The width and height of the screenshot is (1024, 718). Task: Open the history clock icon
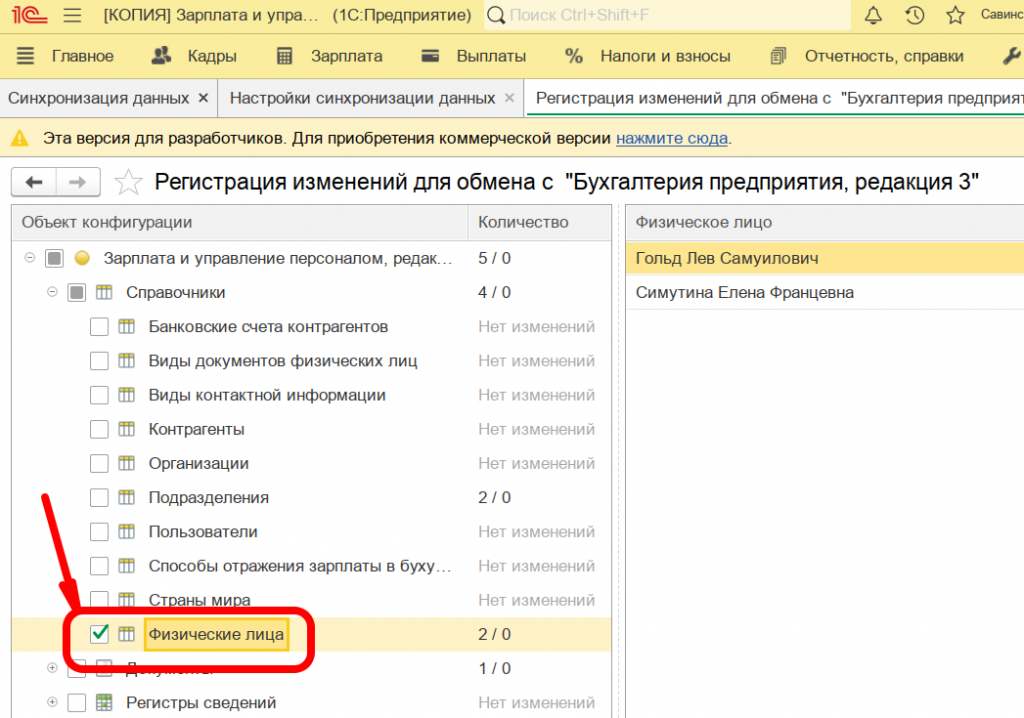click(914, 14)
